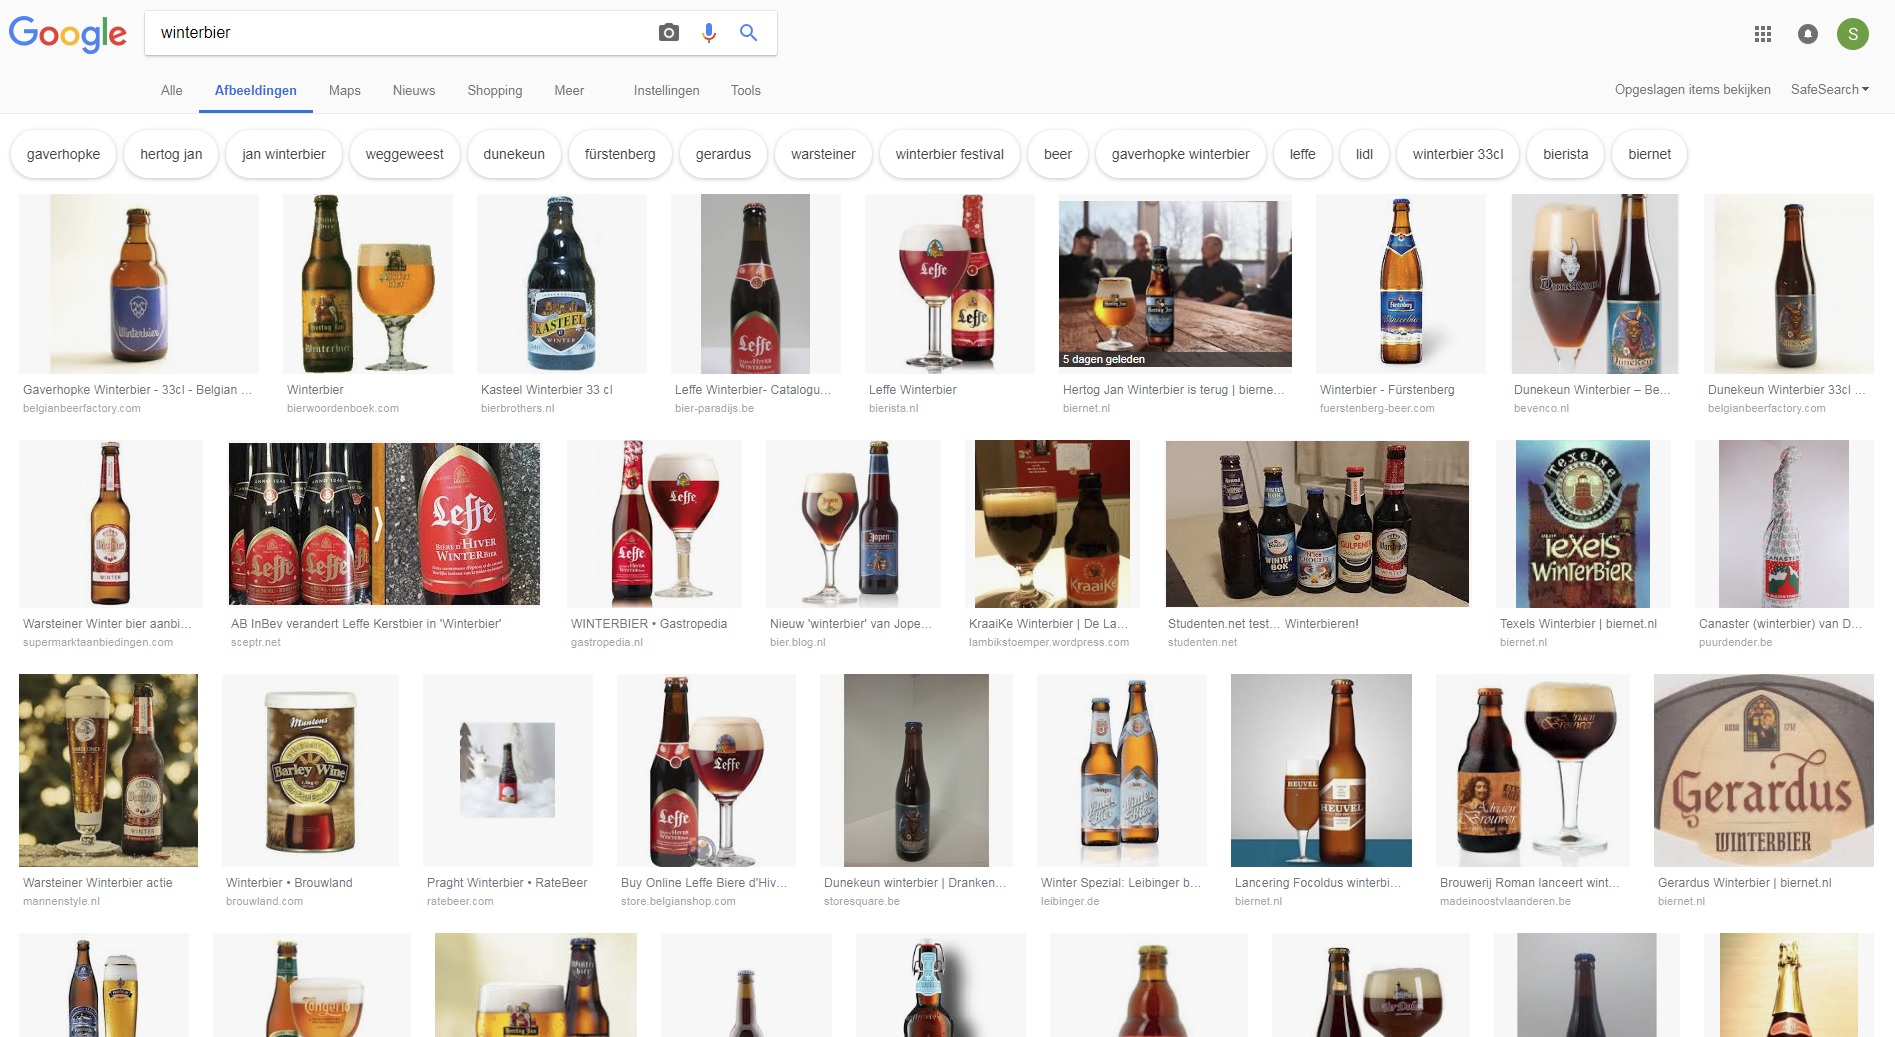The image size is (1895, 1037).
Task: Click the Leffe Winterbier- Catalogus caption
Action: [x=753, y=390]
